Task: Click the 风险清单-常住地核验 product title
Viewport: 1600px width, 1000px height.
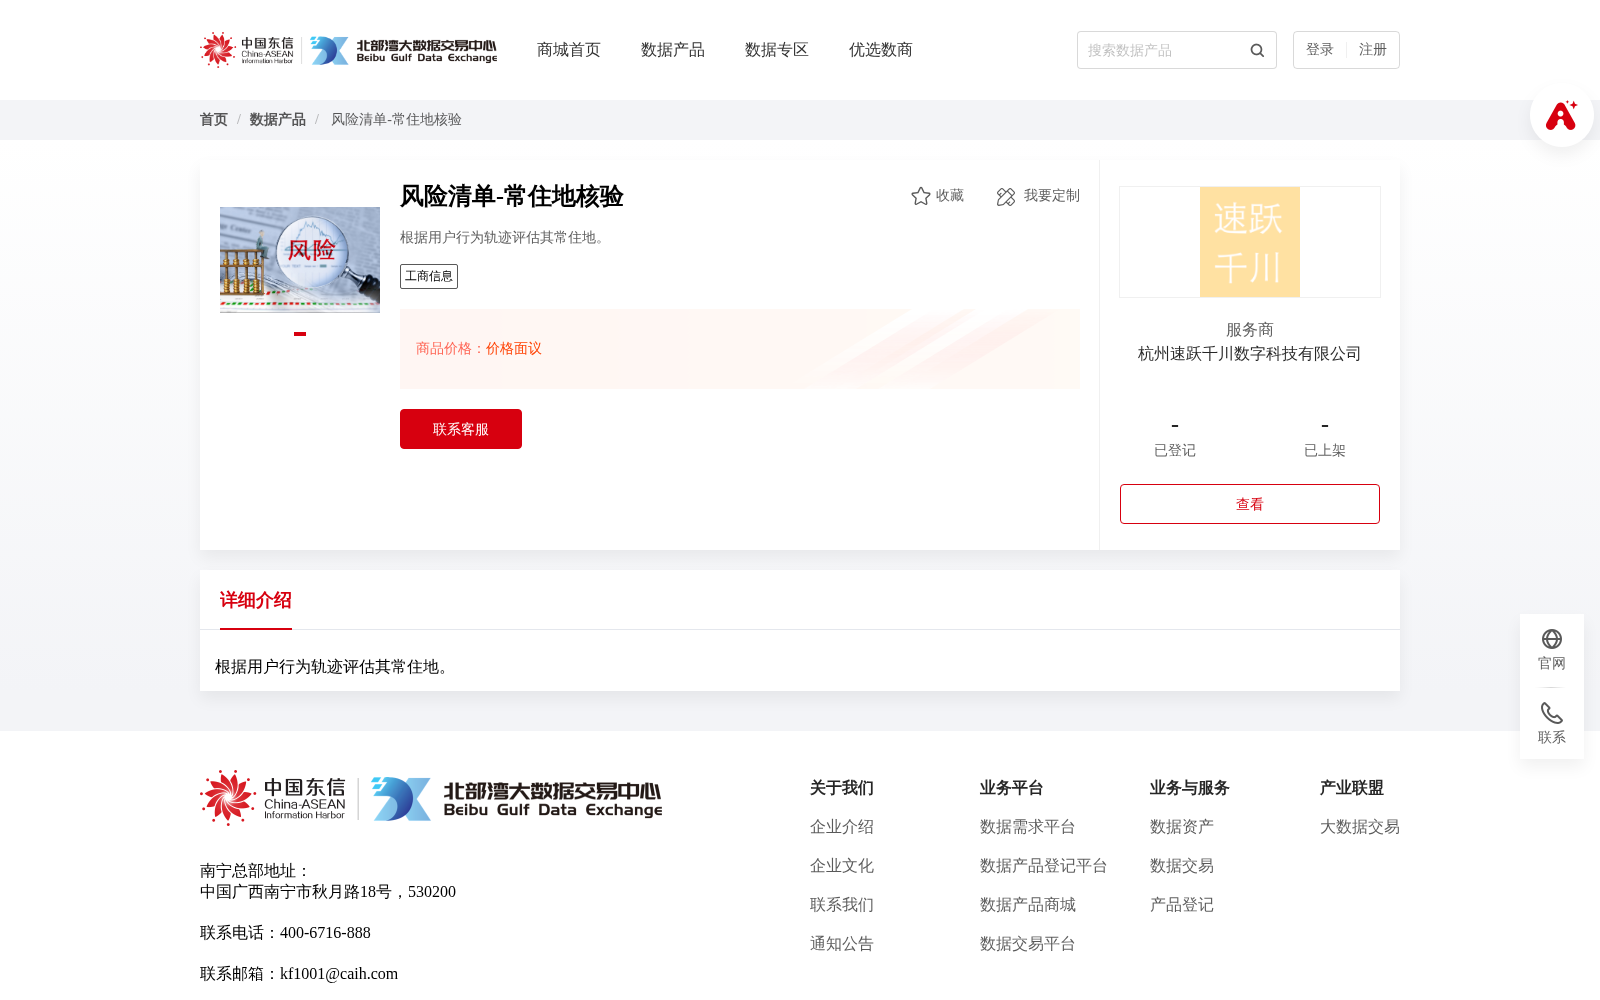Action: click(x=512, y=197)
